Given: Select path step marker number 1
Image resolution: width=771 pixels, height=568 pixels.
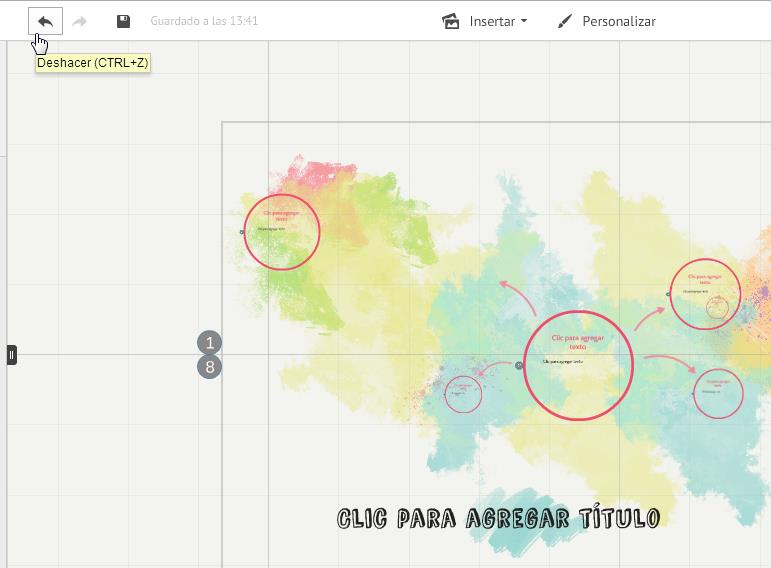Looking at the screenshot, I should [209, 343].
